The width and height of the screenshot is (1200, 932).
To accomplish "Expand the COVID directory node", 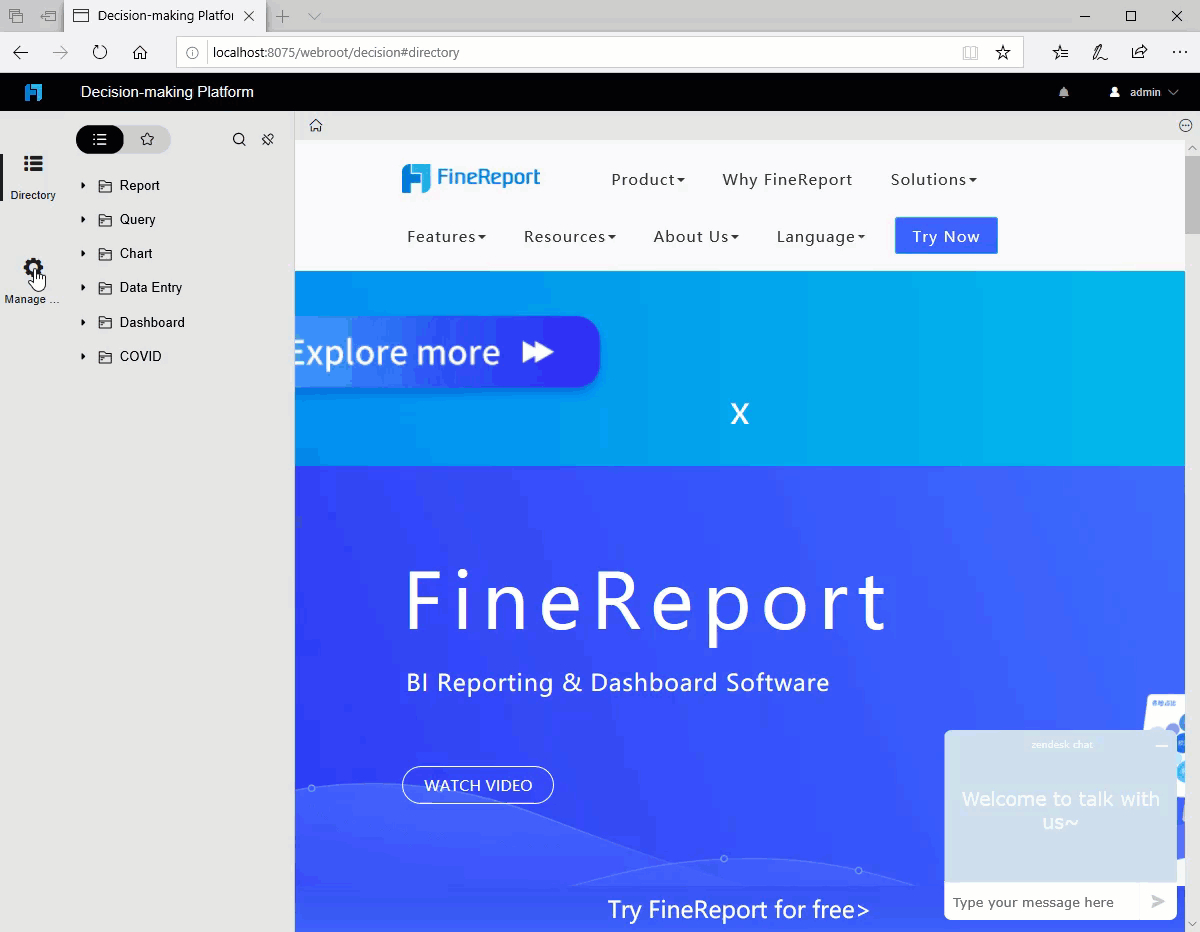I will tap(83, 356).
